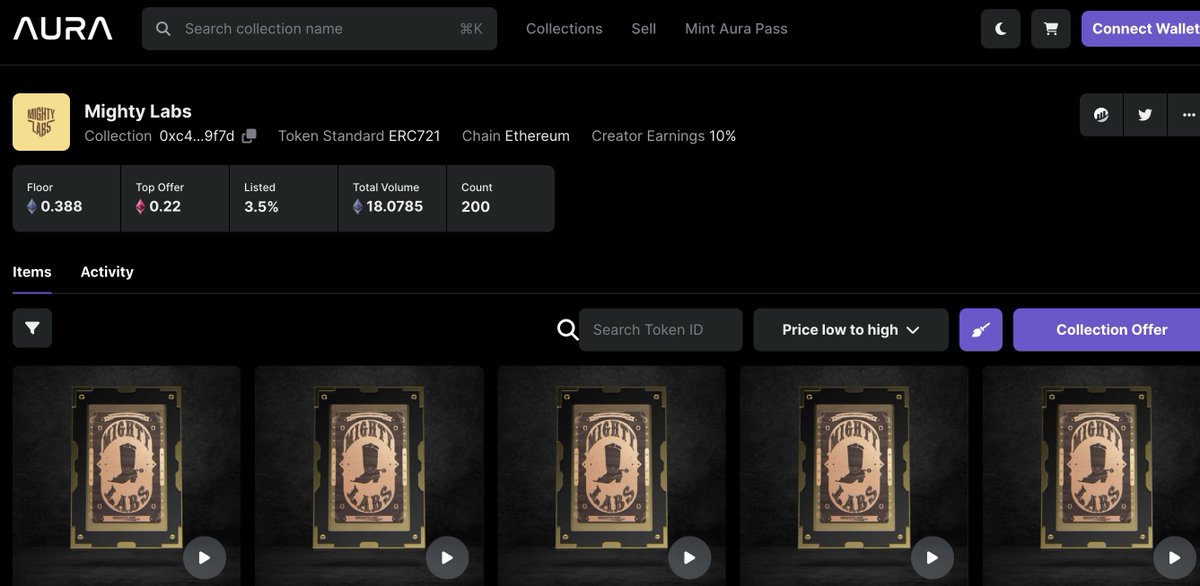Click Connect Wallet button

click(1141, 29)
